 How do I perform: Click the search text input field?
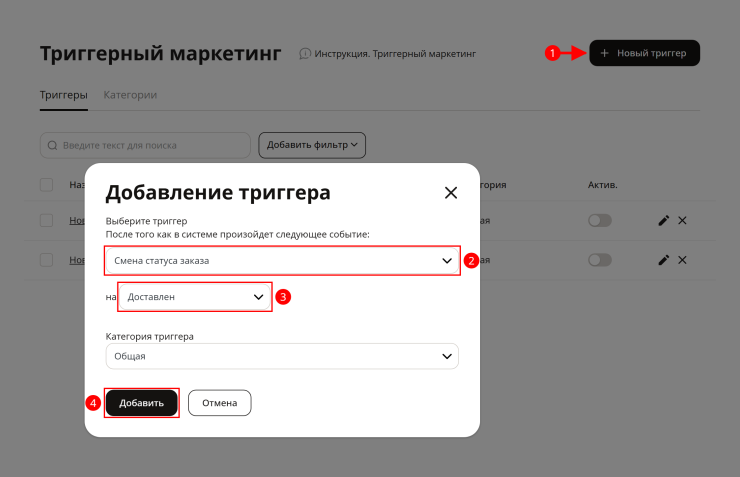coord(145,145)
